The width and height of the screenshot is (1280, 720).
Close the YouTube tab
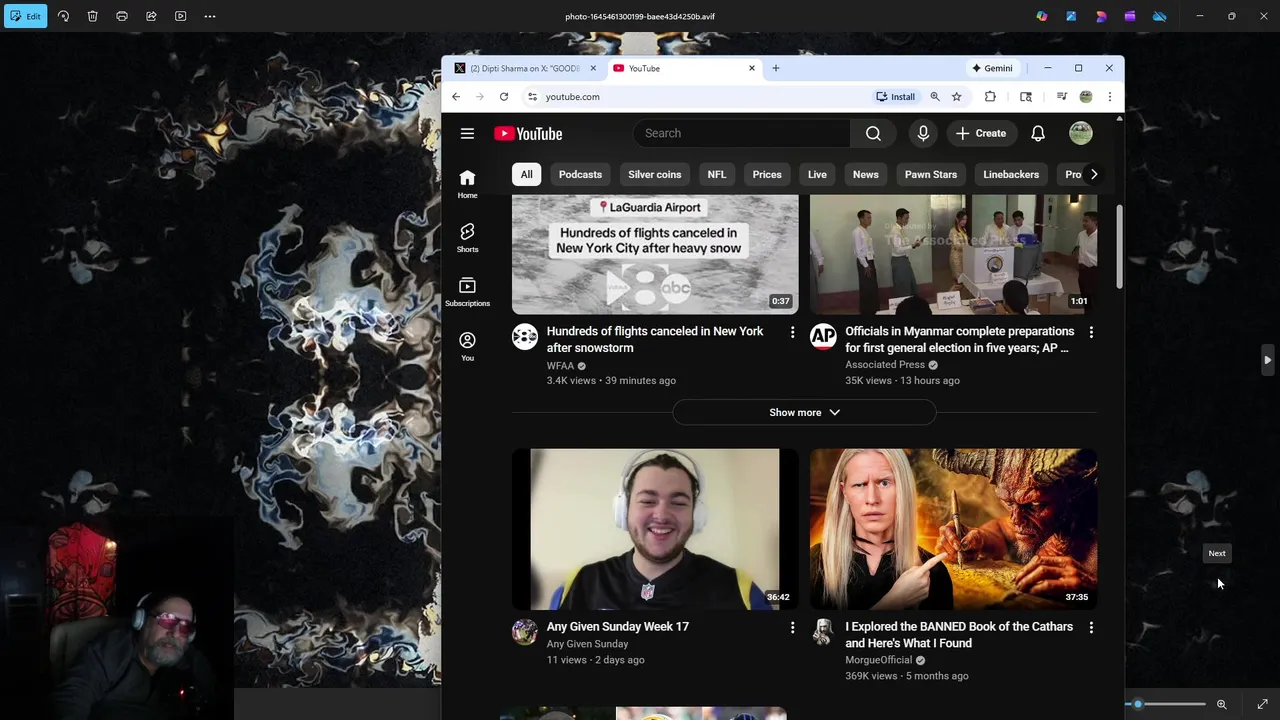(x=752, y=68)
